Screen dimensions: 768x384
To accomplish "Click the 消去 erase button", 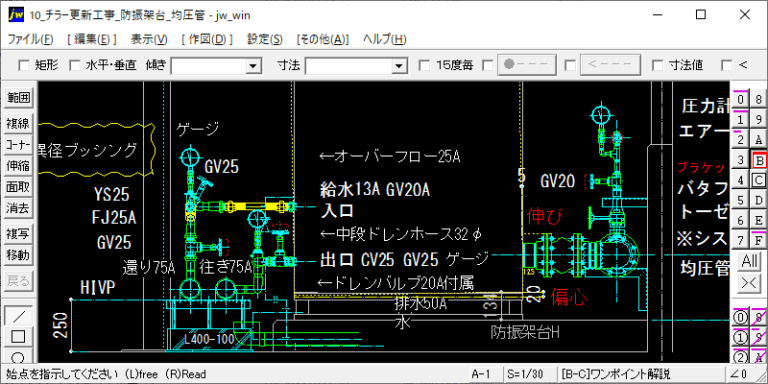I will [x=18, y=209].
